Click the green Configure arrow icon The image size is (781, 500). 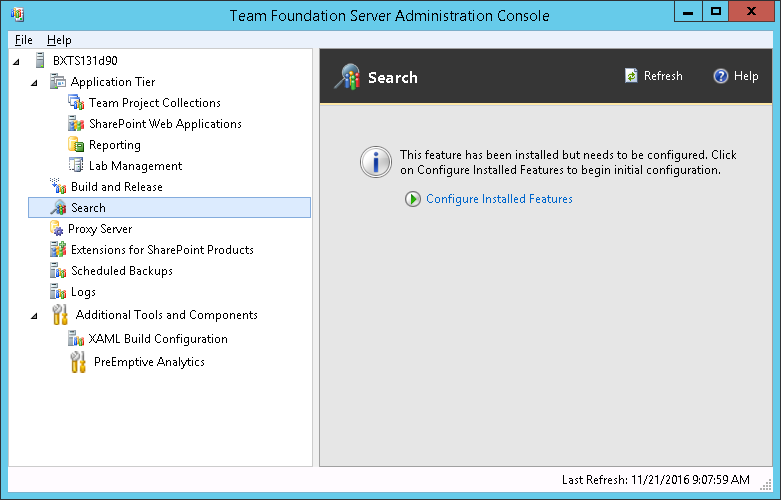pyautogui.click(x=412, y=199)
